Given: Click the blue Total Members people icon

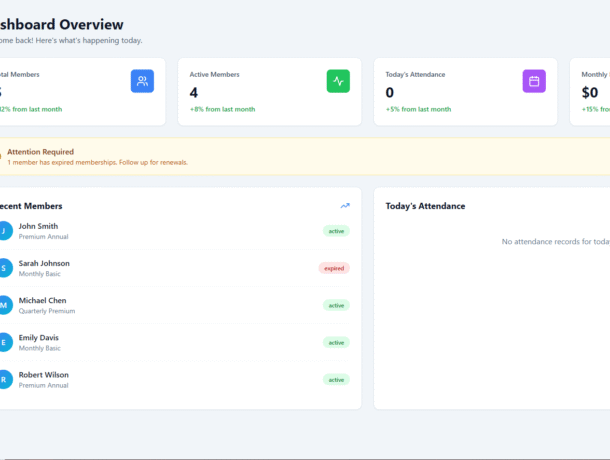Looking at the screenshot, I should click(x=142, y=81).
